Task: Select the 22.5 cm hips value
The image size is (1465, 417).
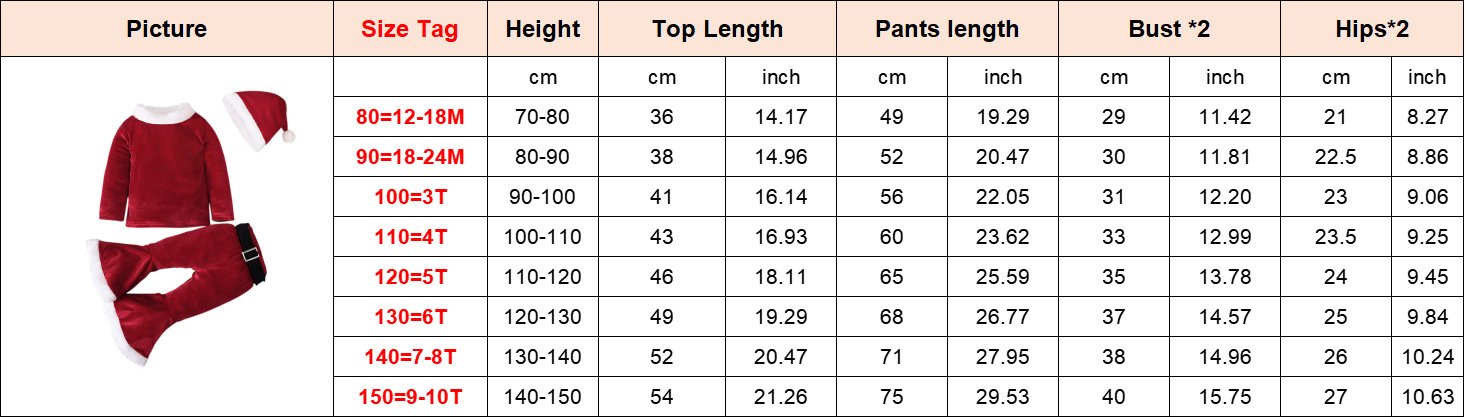Action: (1336, 157)
